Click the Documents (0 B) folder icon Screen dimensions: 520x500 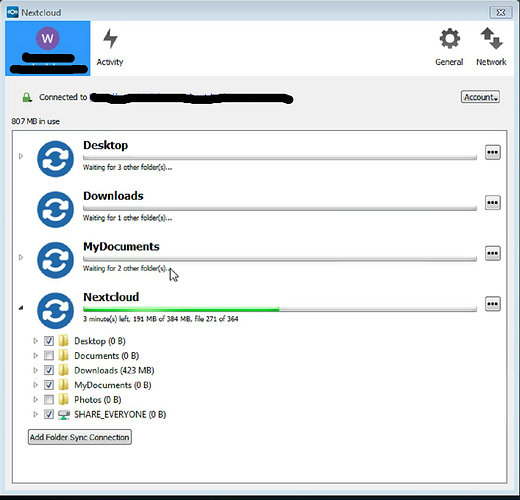63,355
